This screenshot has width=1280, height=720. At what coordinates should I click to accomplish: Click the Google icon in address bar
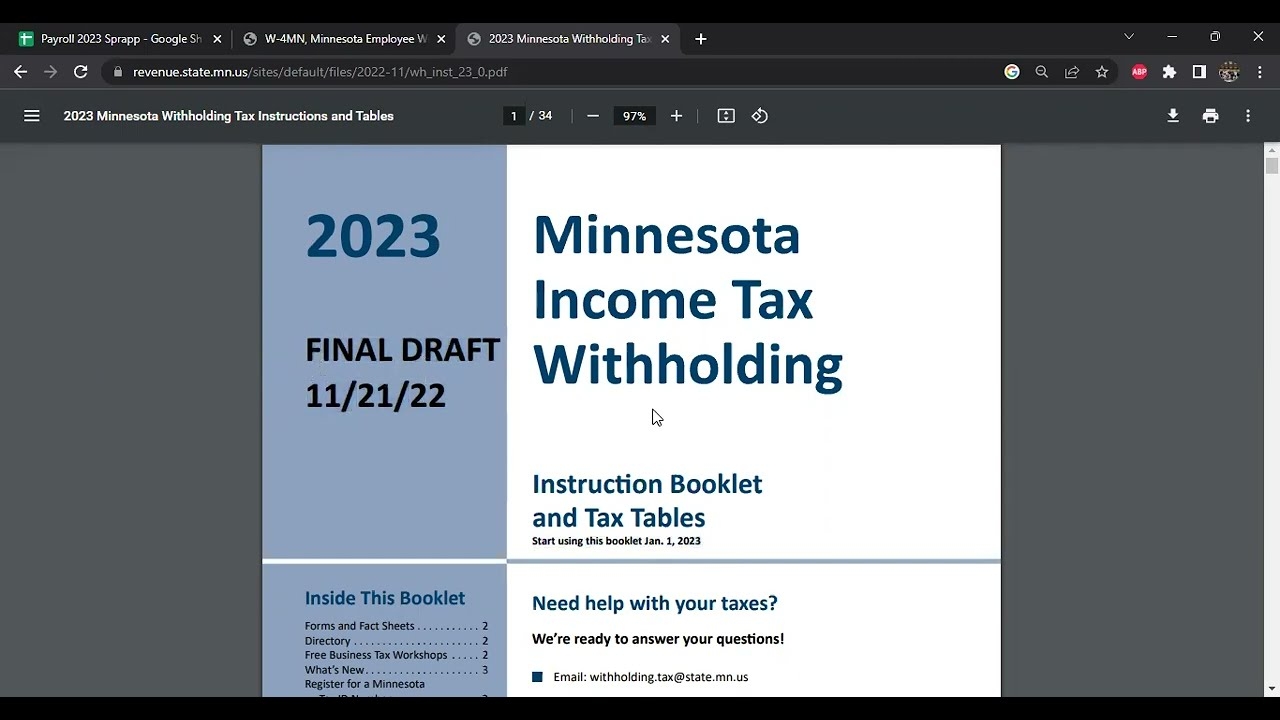[x=1012, y=72]
